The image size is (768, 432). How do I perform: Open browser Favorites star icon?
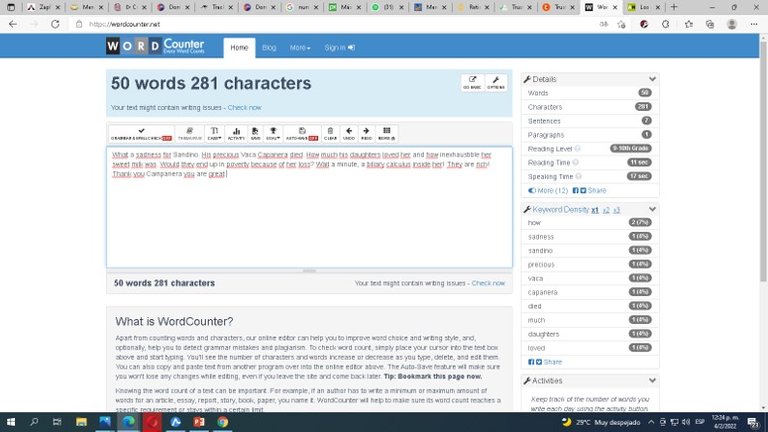click(689, 24)
